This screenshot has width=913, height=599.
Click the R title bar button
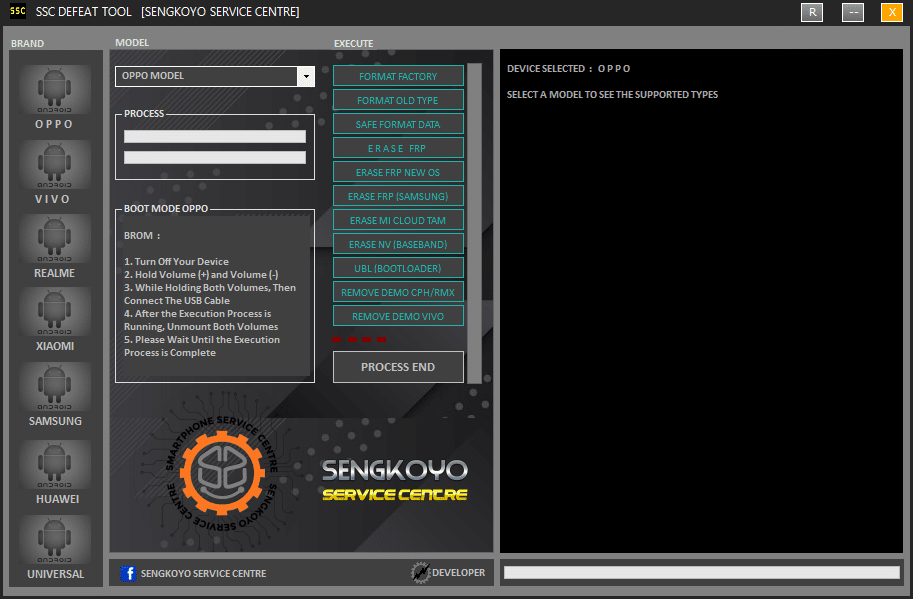(x=811, y=13)
